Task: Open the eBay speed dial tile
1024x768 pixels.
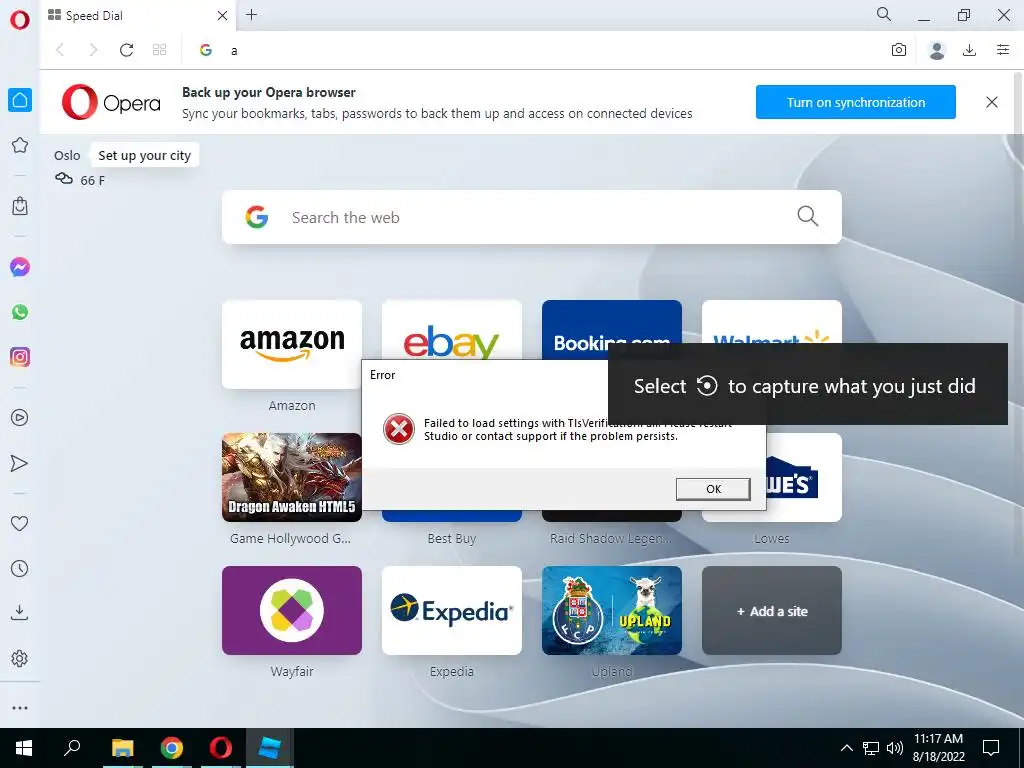Action: [451, 329]
